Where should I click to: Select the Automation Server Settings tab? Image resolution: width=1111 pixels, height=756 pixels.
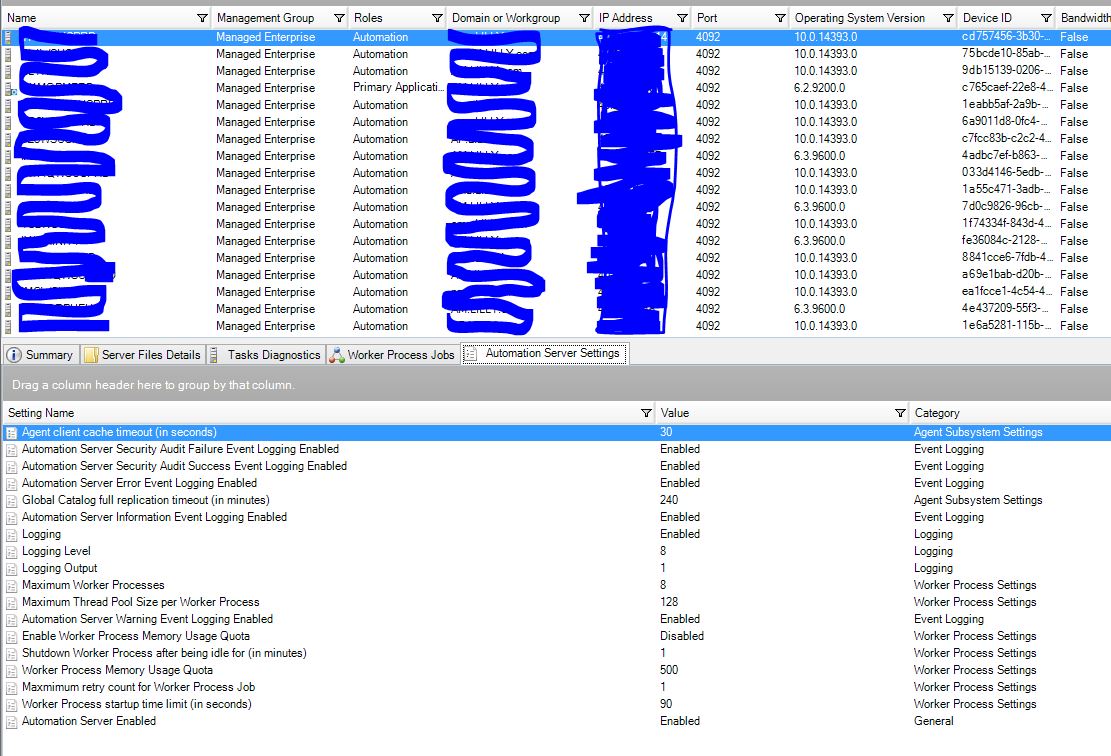click(544, 354)
